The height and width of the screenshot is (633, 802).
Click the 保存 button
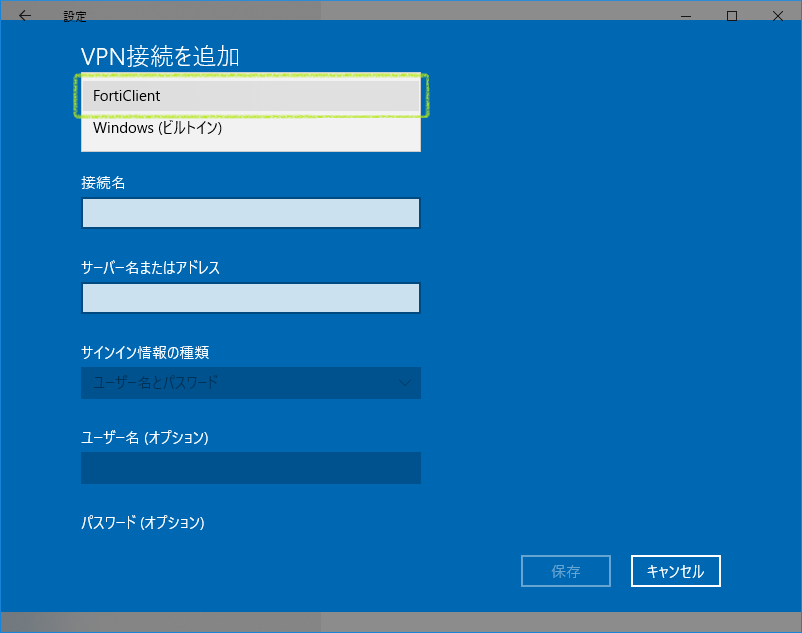[566, 571]
